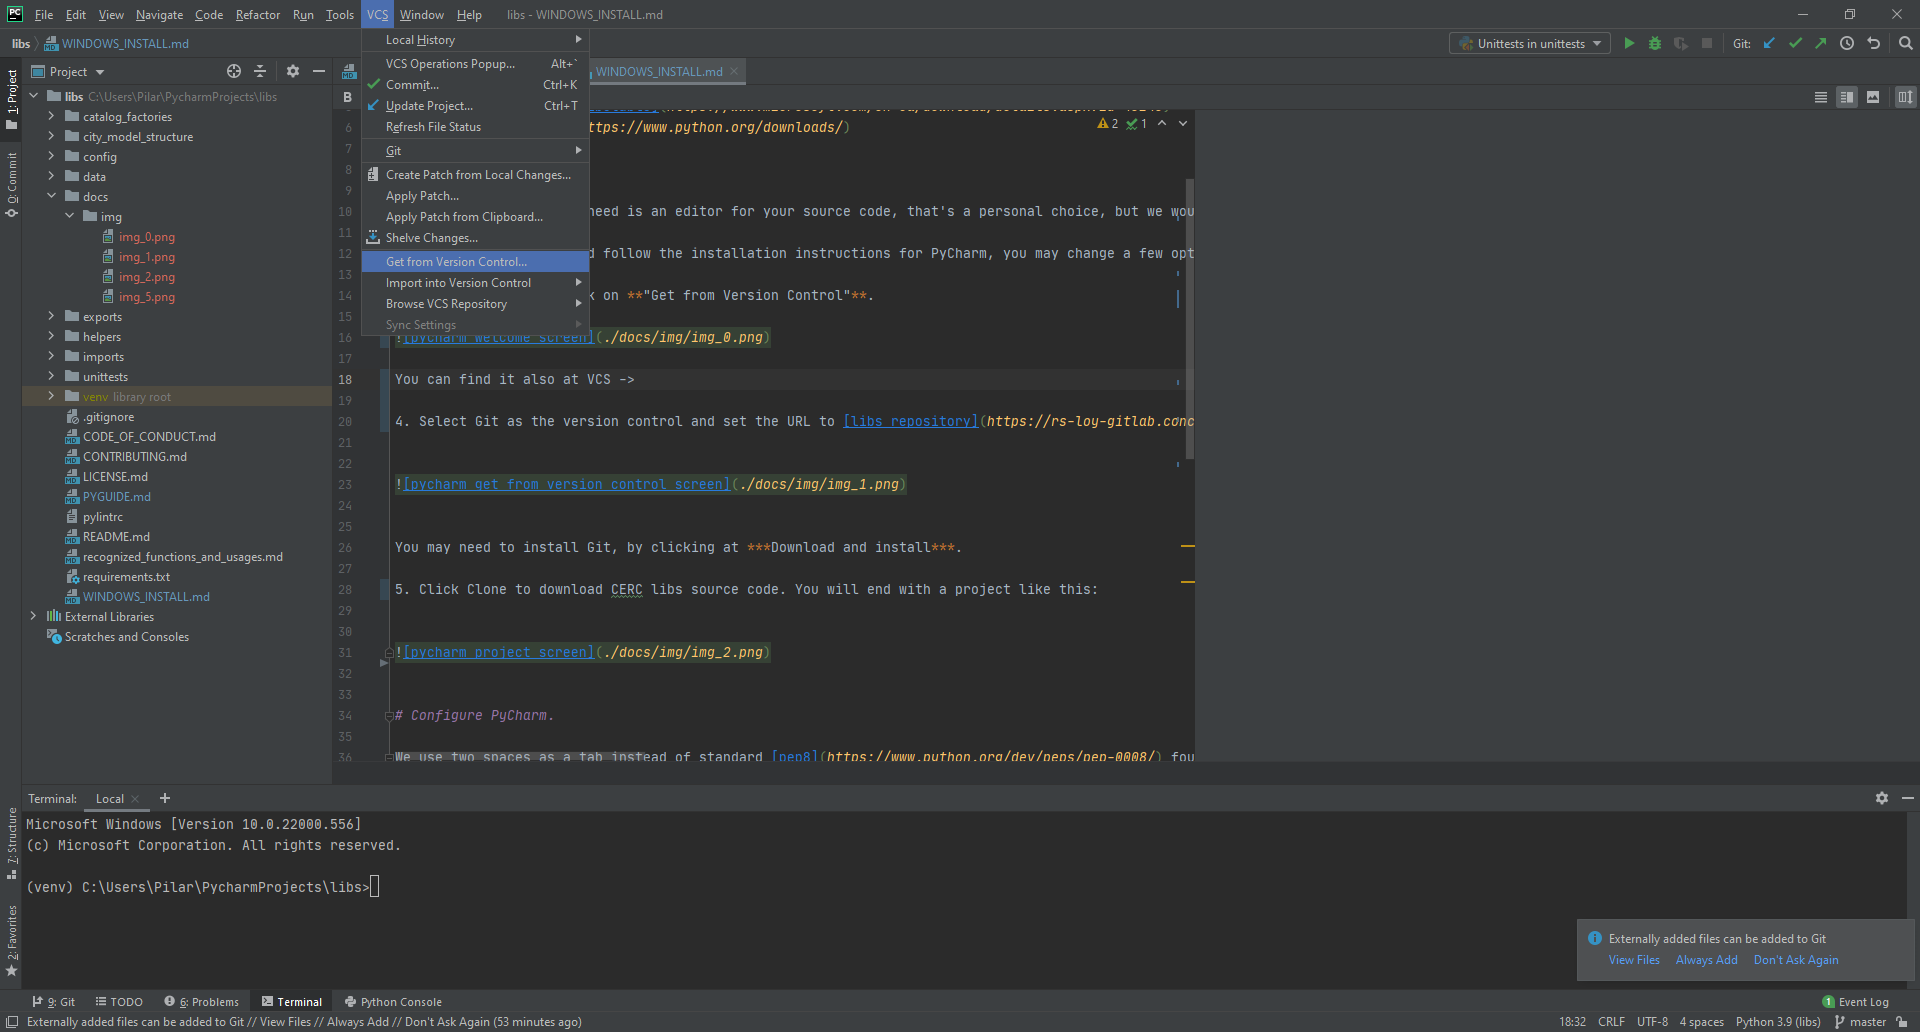This screenshot has width=1920, height=1032.
Task: Toggle the Structure tool window button
Action: [12, 843]
